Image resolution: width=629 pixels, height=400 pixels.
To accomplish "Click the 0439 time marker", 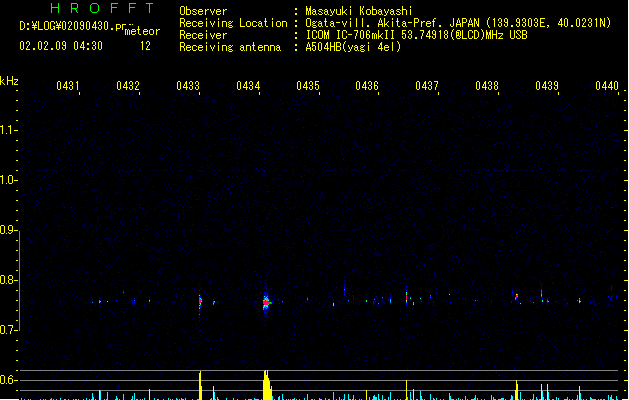I will [x=547, y=86].
